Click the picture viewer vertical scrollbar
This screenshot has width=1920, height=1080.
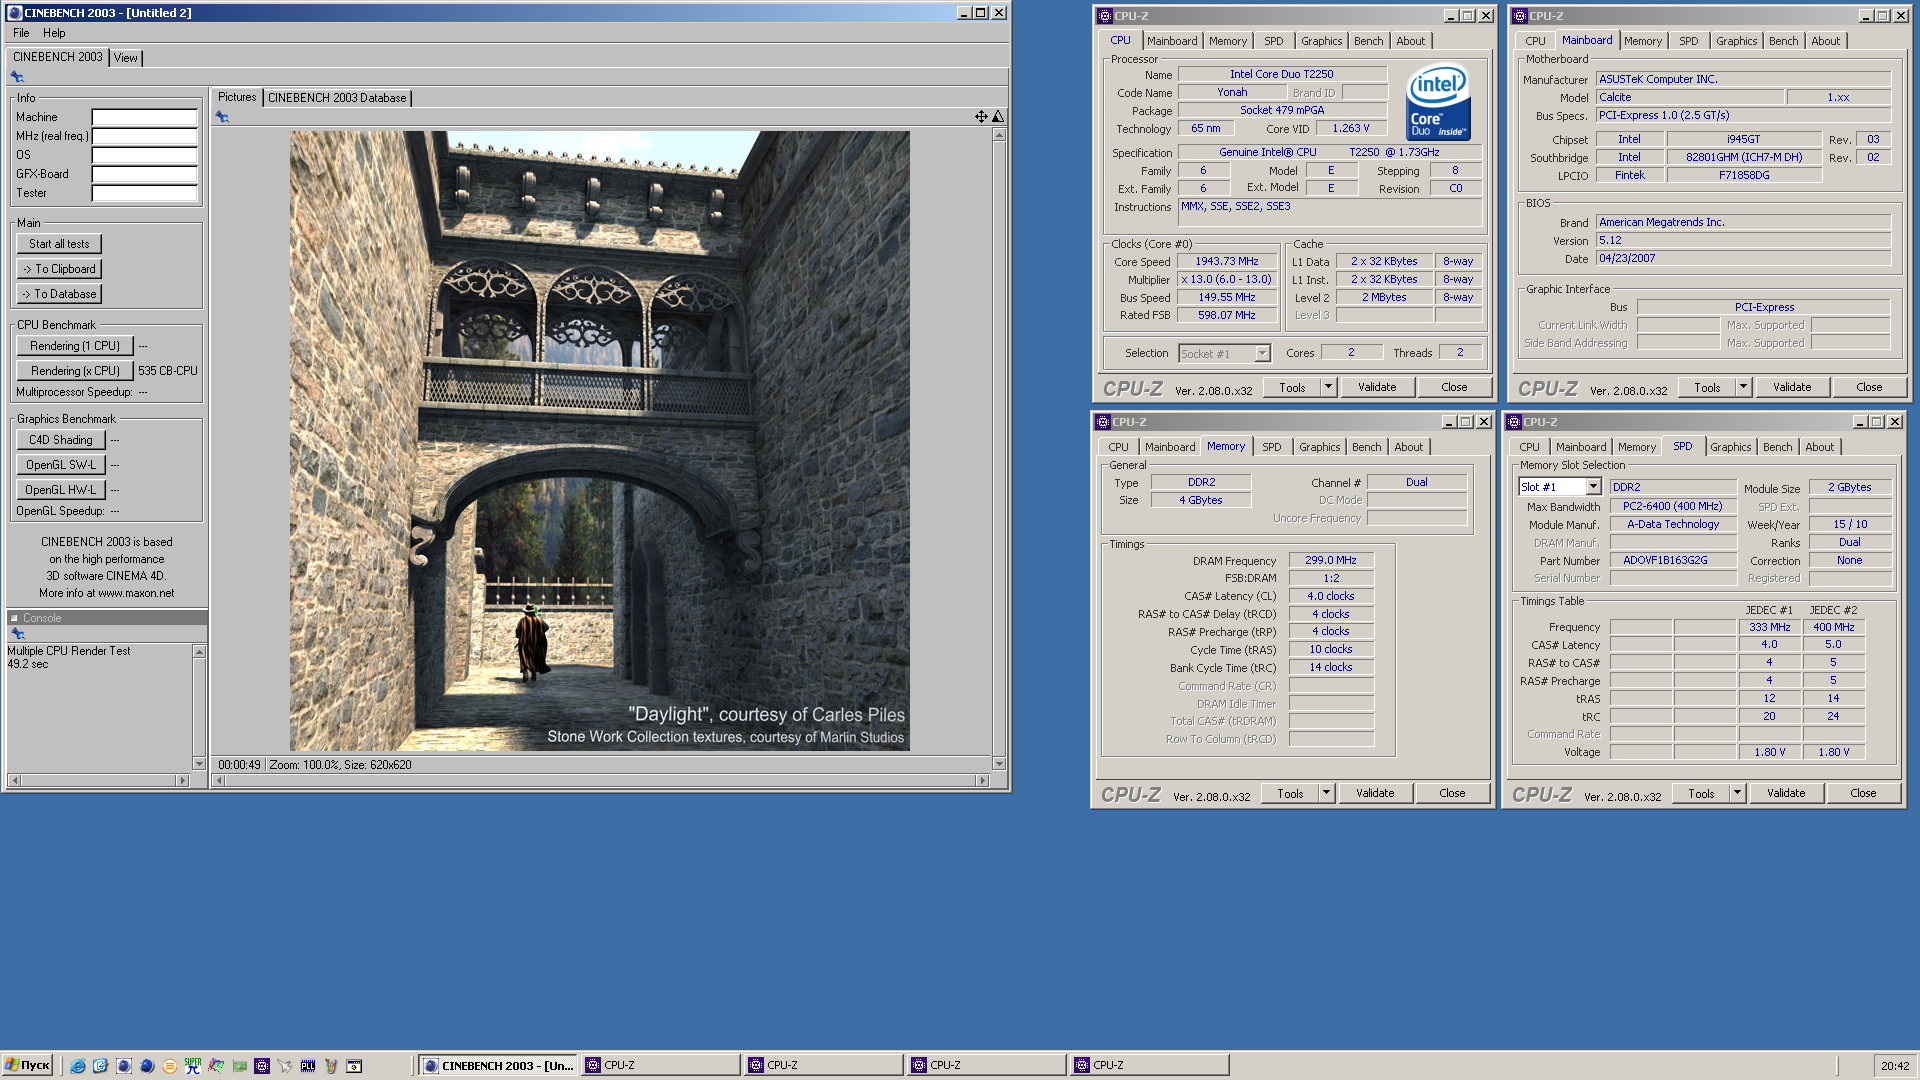999,449
